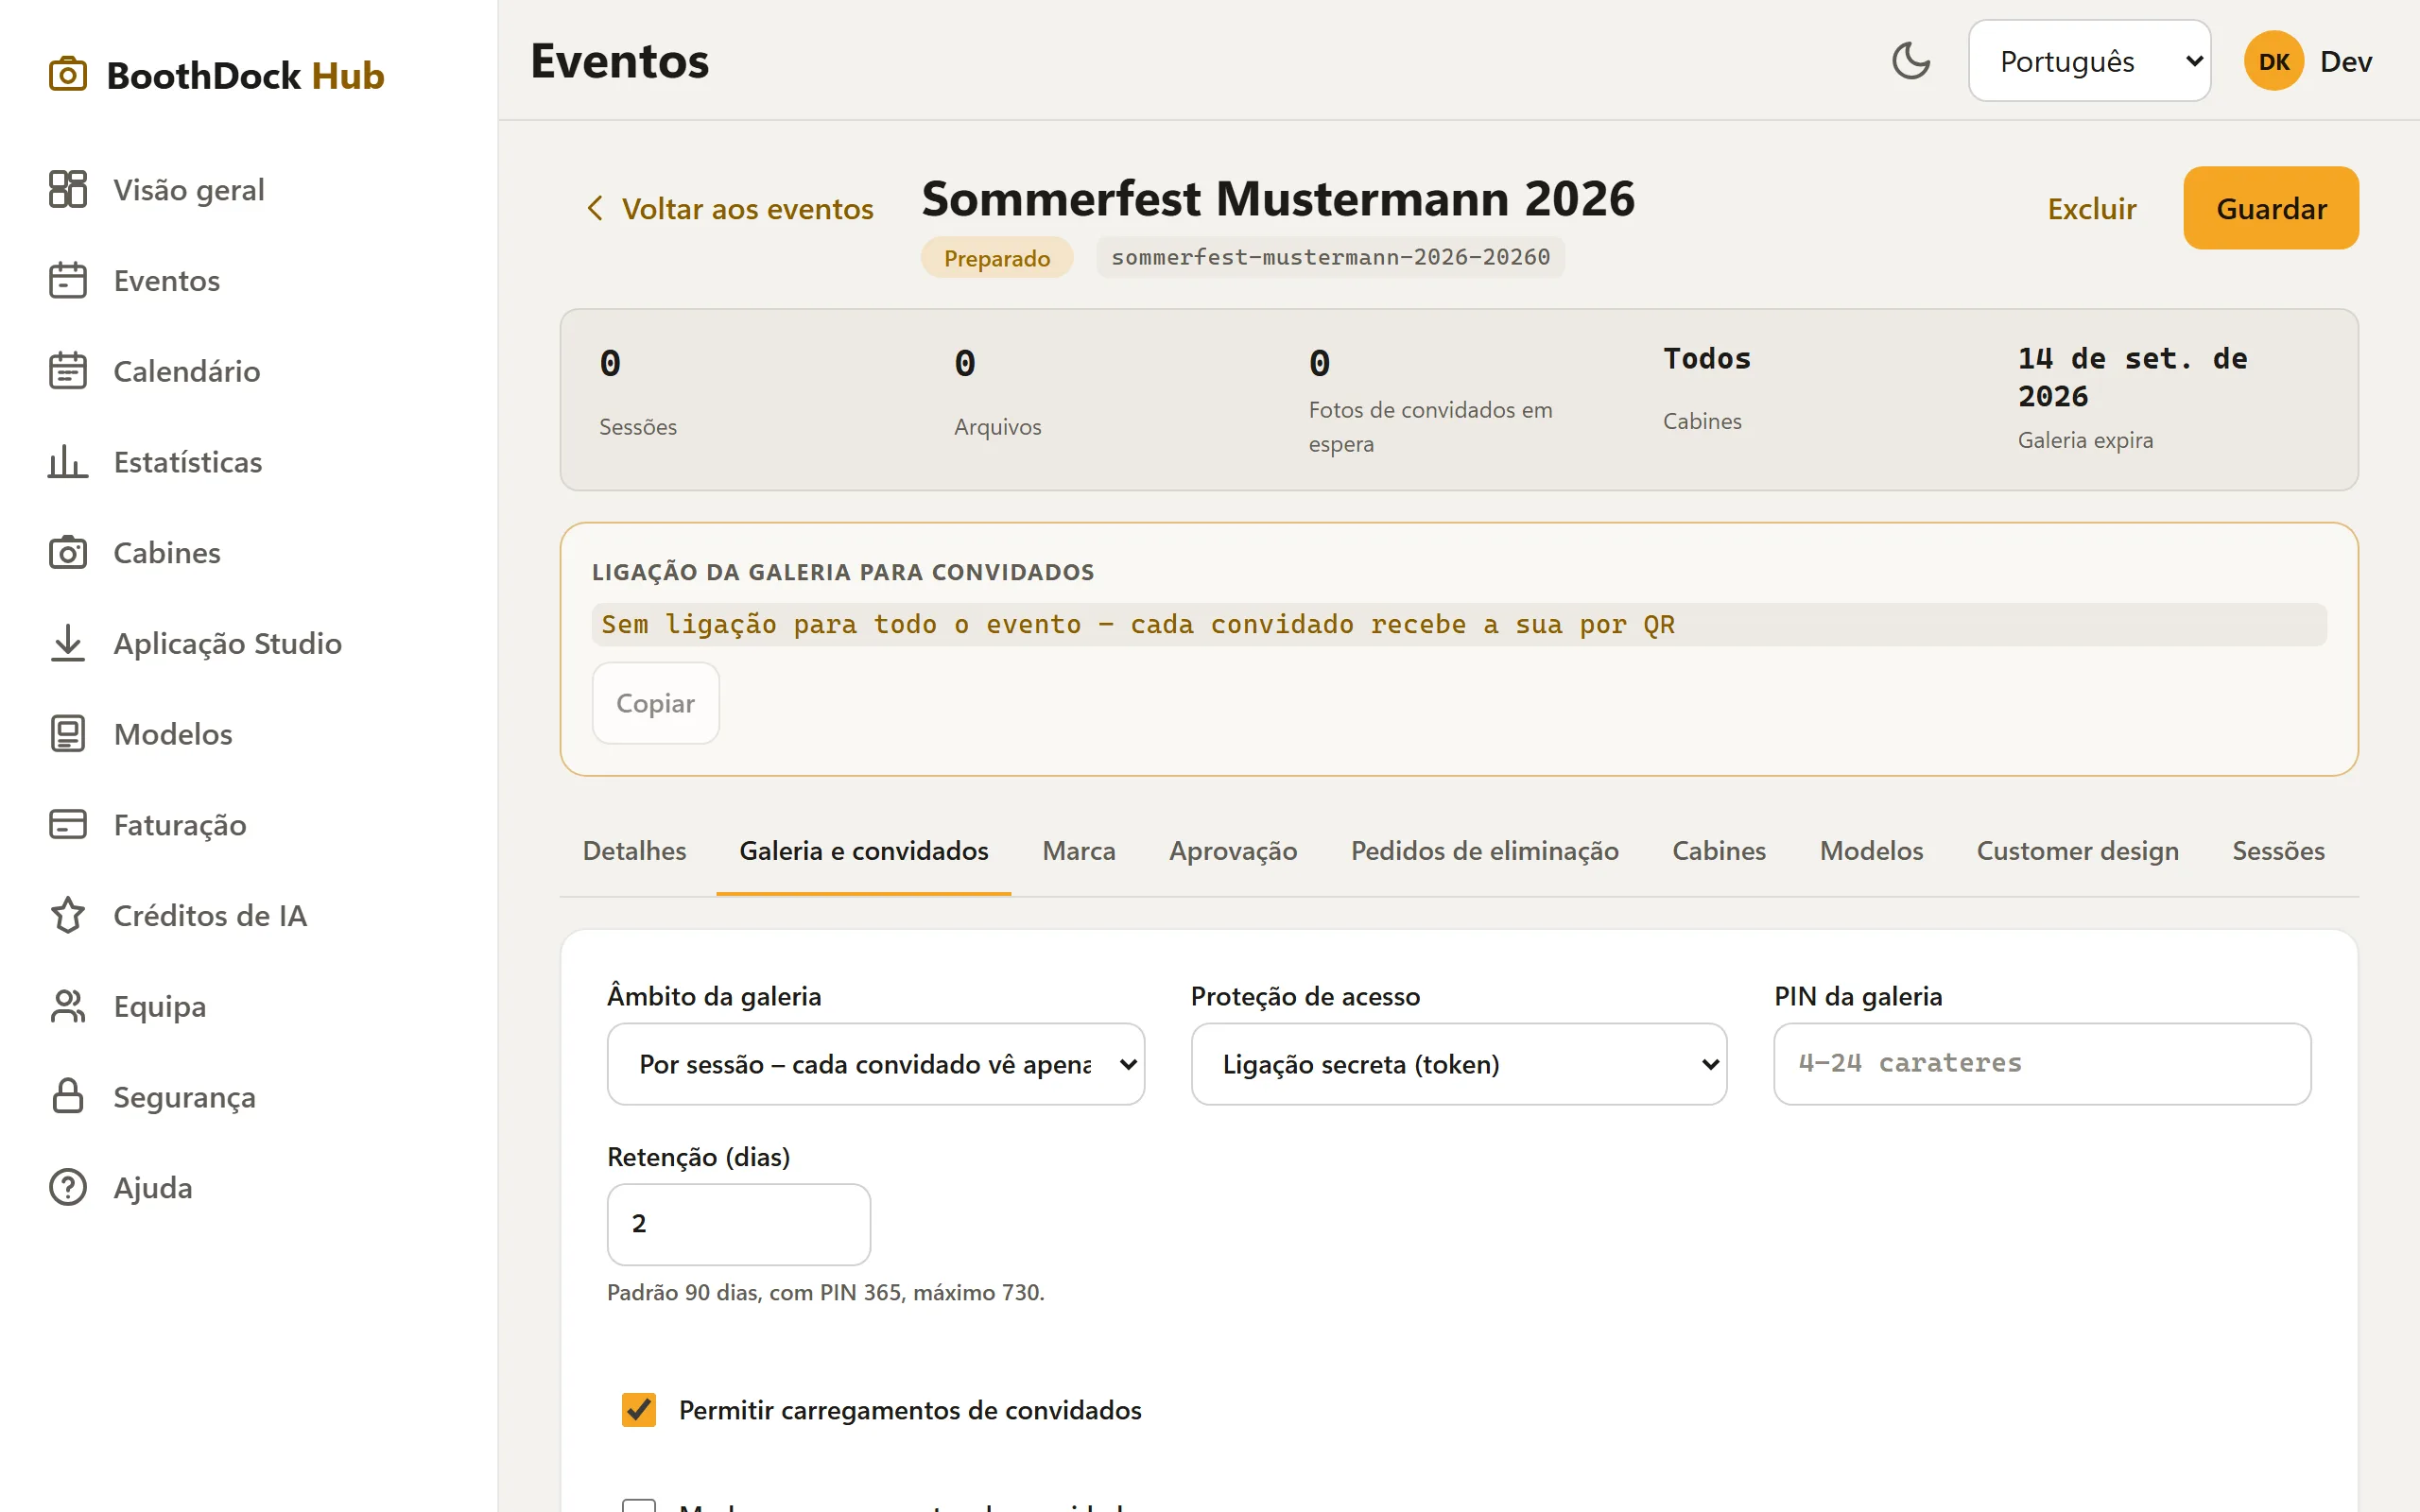Click the BoothDock Hub camera logo icon
The image size is (2420, 1512).
(x=67, y=75)
